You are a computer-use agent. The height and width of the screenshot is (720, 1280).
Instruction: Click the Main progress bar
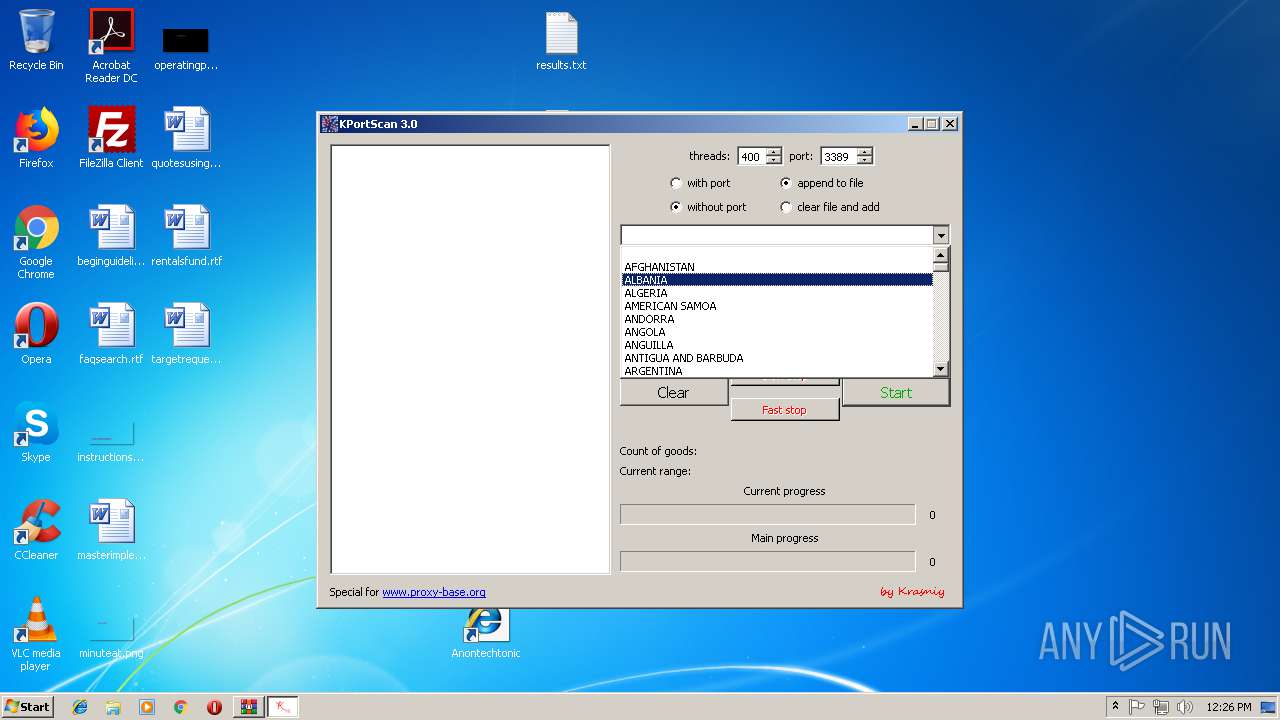(x=768, y=562)
